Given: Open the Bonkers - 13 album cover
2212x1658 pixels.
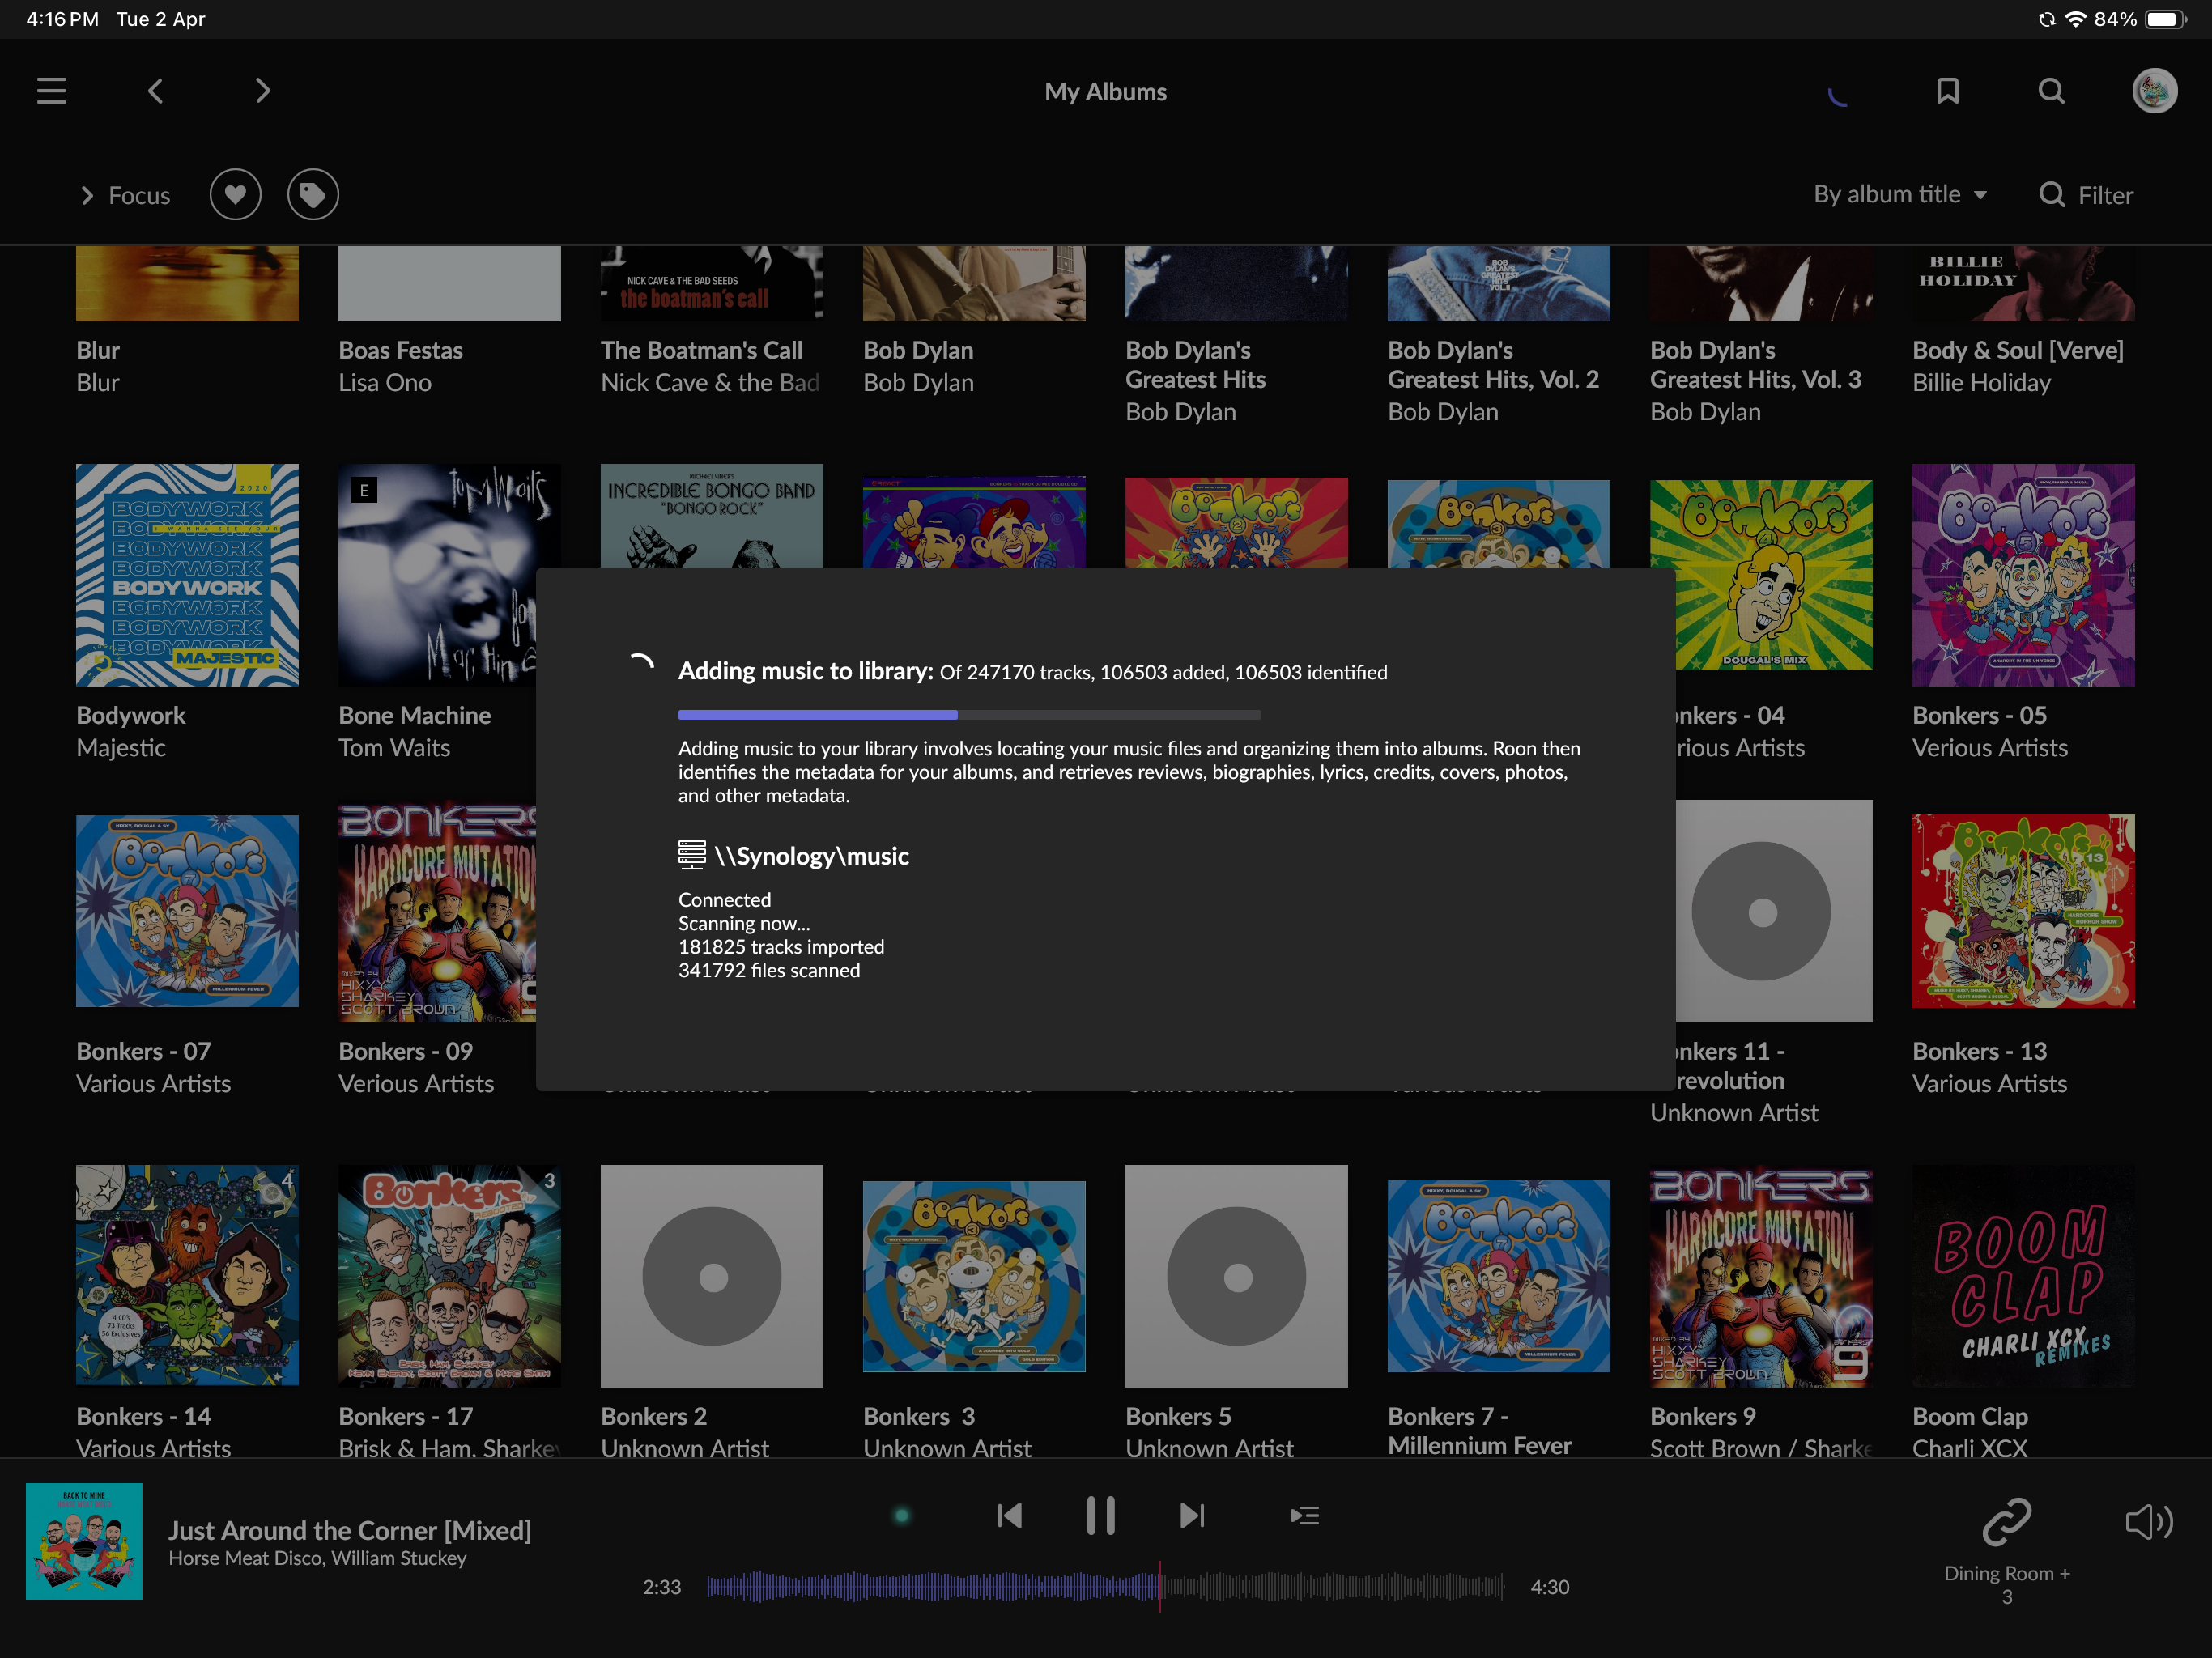Looking at the screenshot, I should click(2023, 911).
